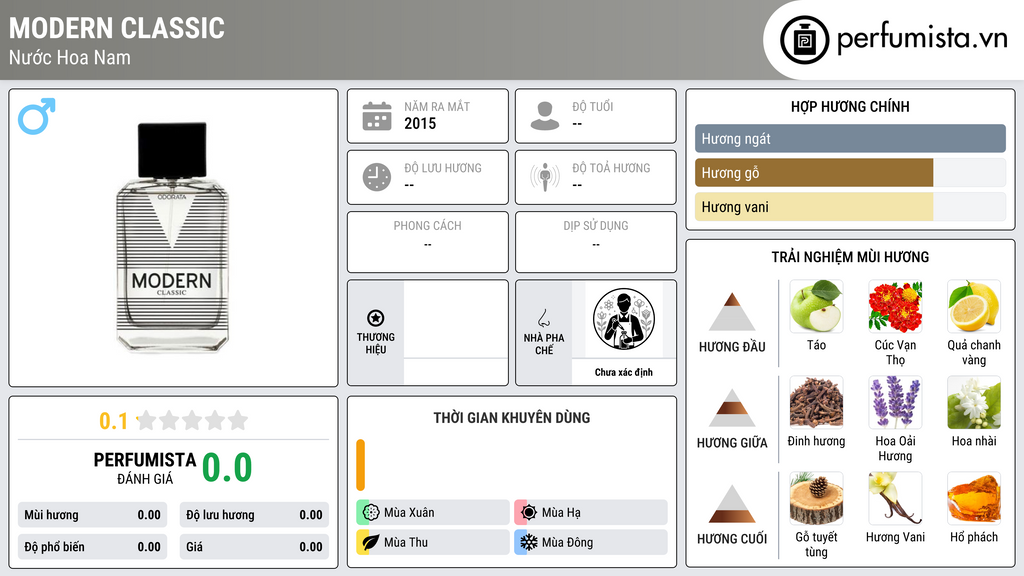Click the Mùa Đông season label

[568, 543]
